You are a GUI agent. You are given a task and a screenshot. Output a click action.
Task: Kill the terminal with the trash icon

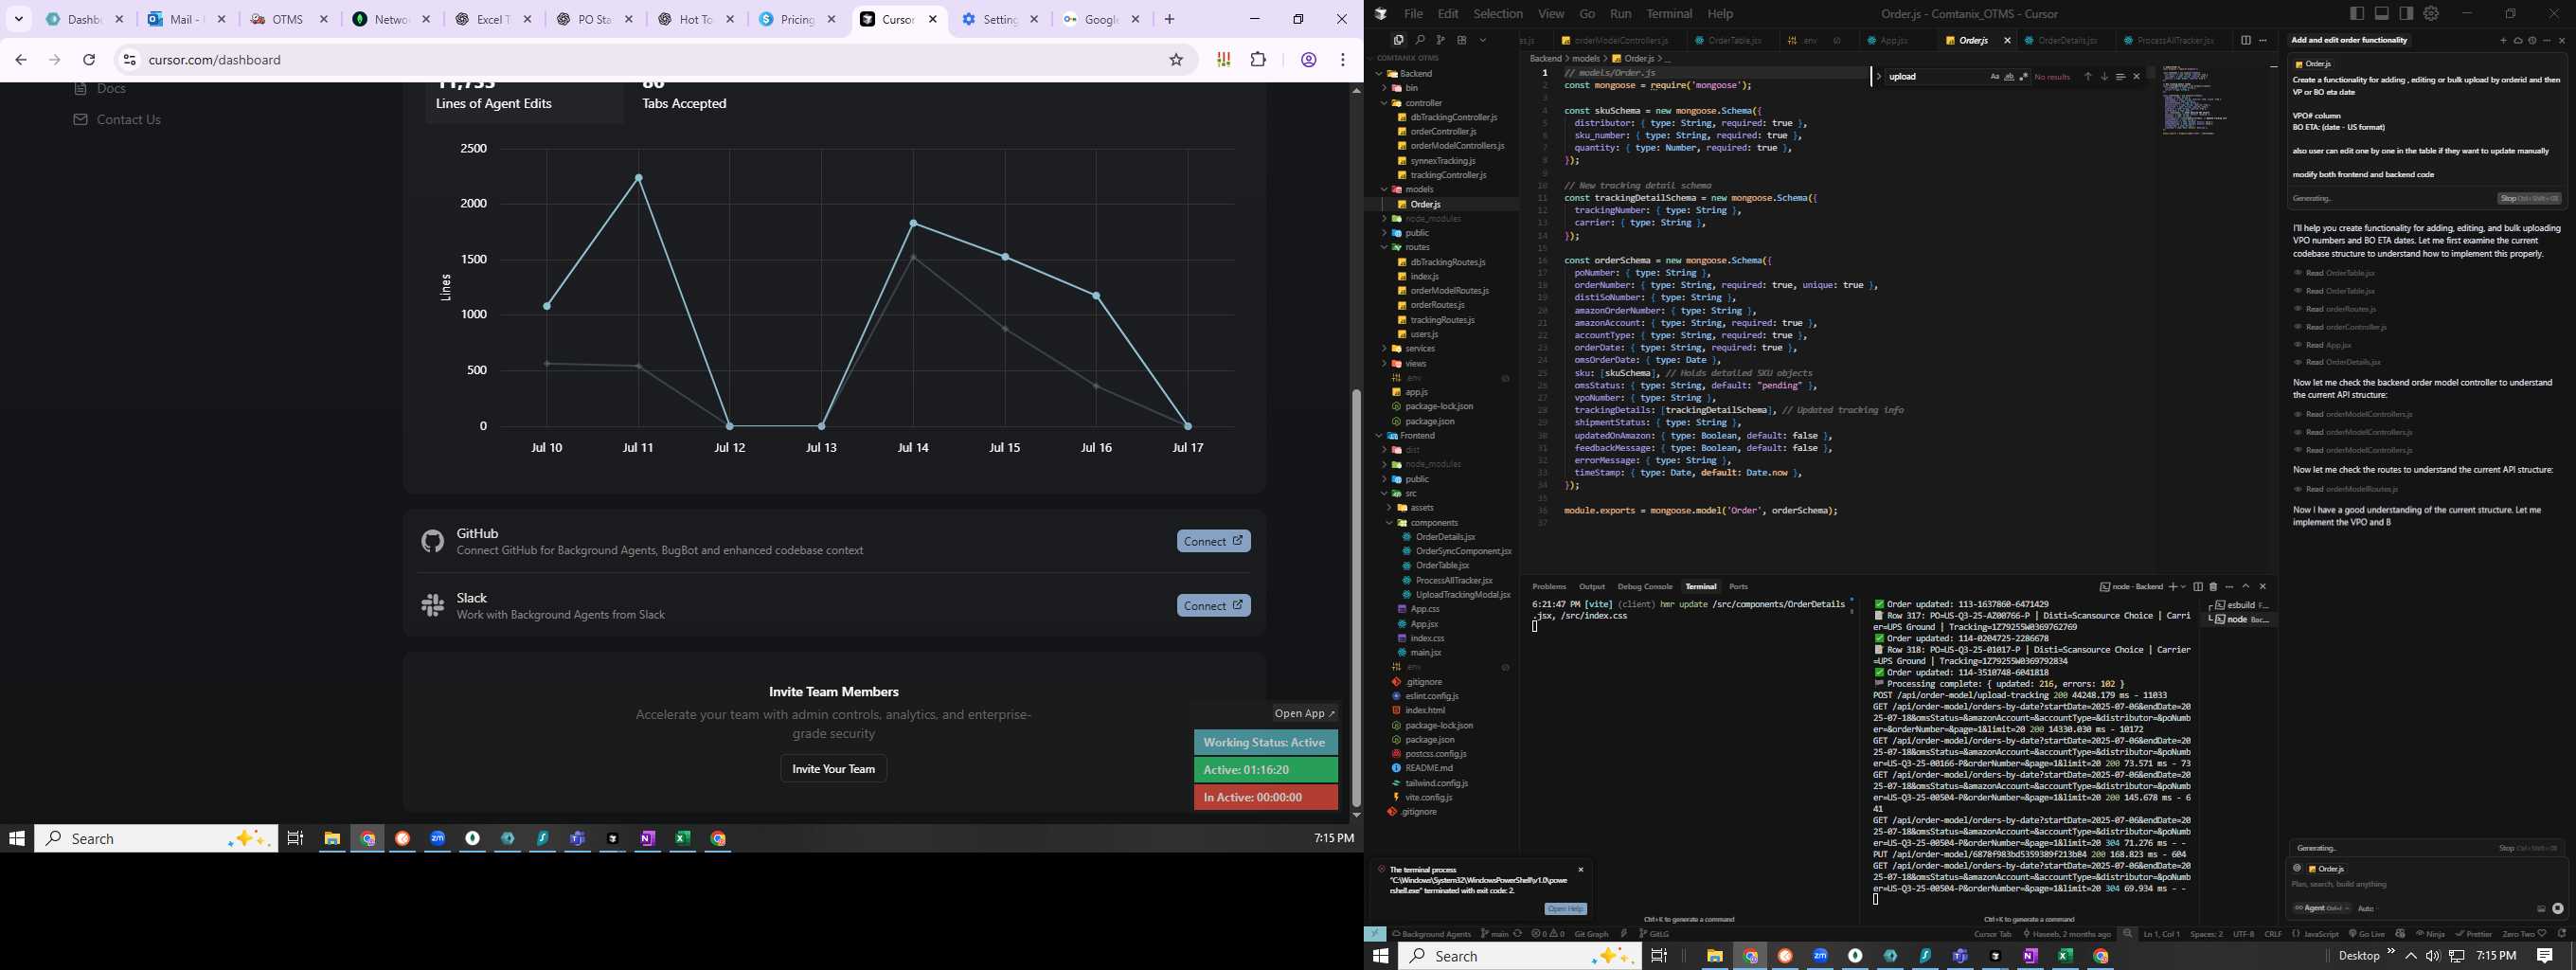click(2213, 586)
